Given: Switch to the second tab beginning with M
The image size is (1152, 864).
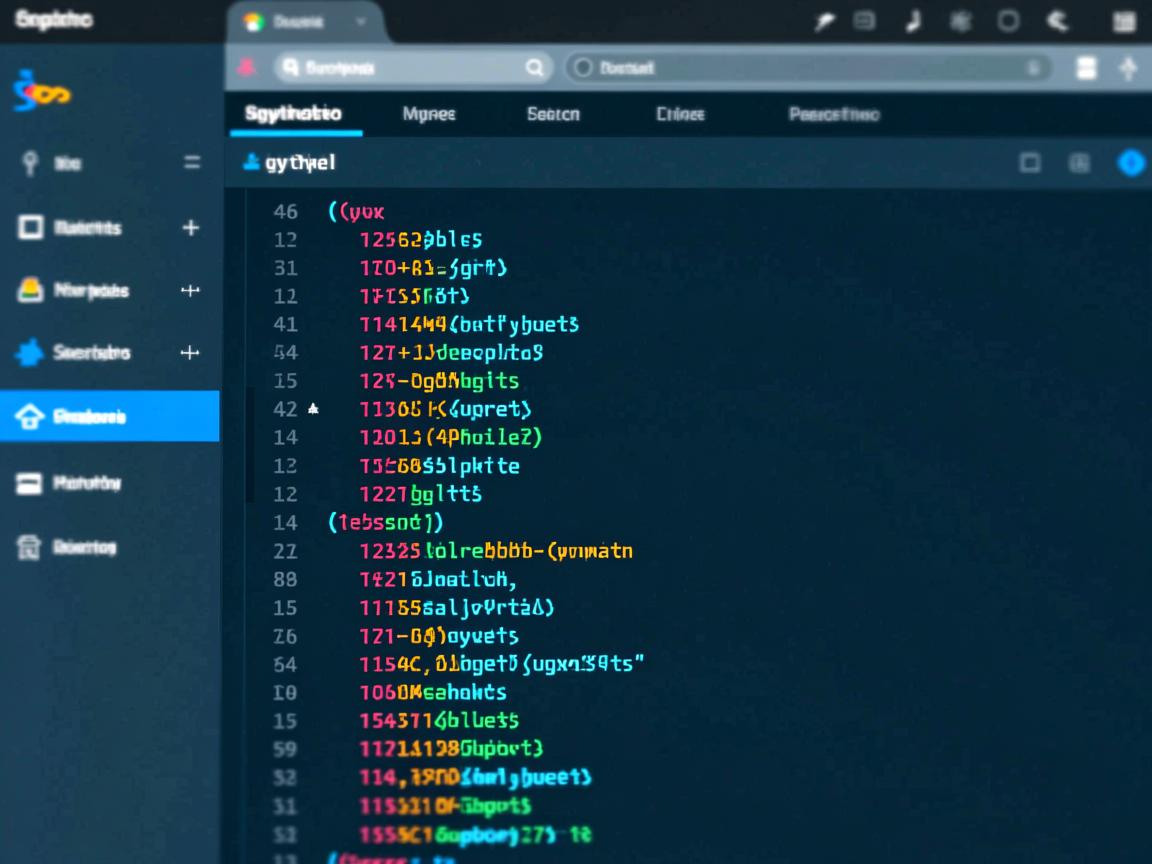Looking at the screenshot, I should (x=429, y=114).
